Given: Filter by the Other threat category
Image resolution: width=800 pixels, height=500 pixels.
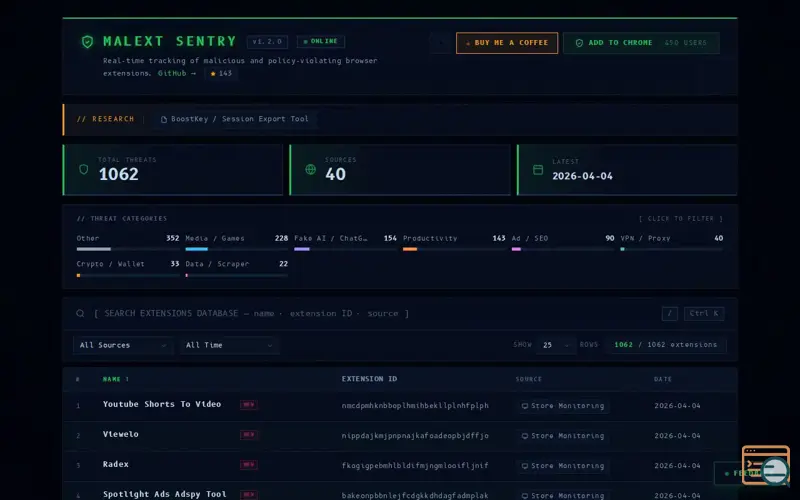Looking at the screenshot, I should 128,243.
